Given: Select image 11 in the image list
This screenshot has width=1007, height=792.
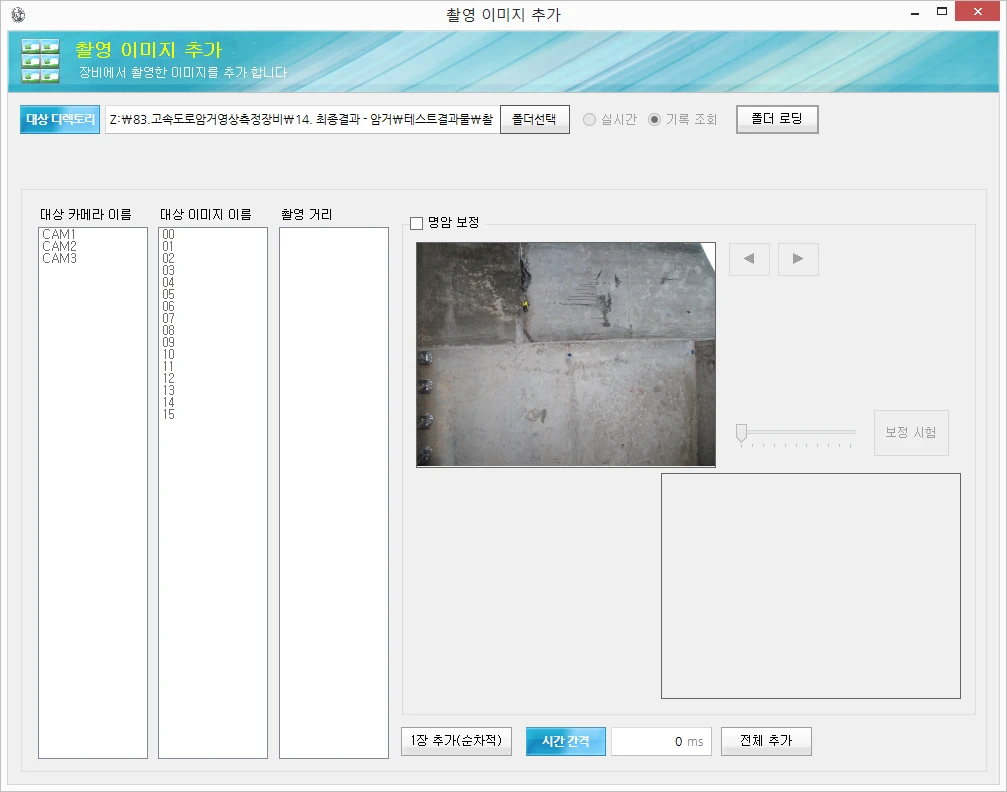Looking at the screenshot, I should 168,366.
